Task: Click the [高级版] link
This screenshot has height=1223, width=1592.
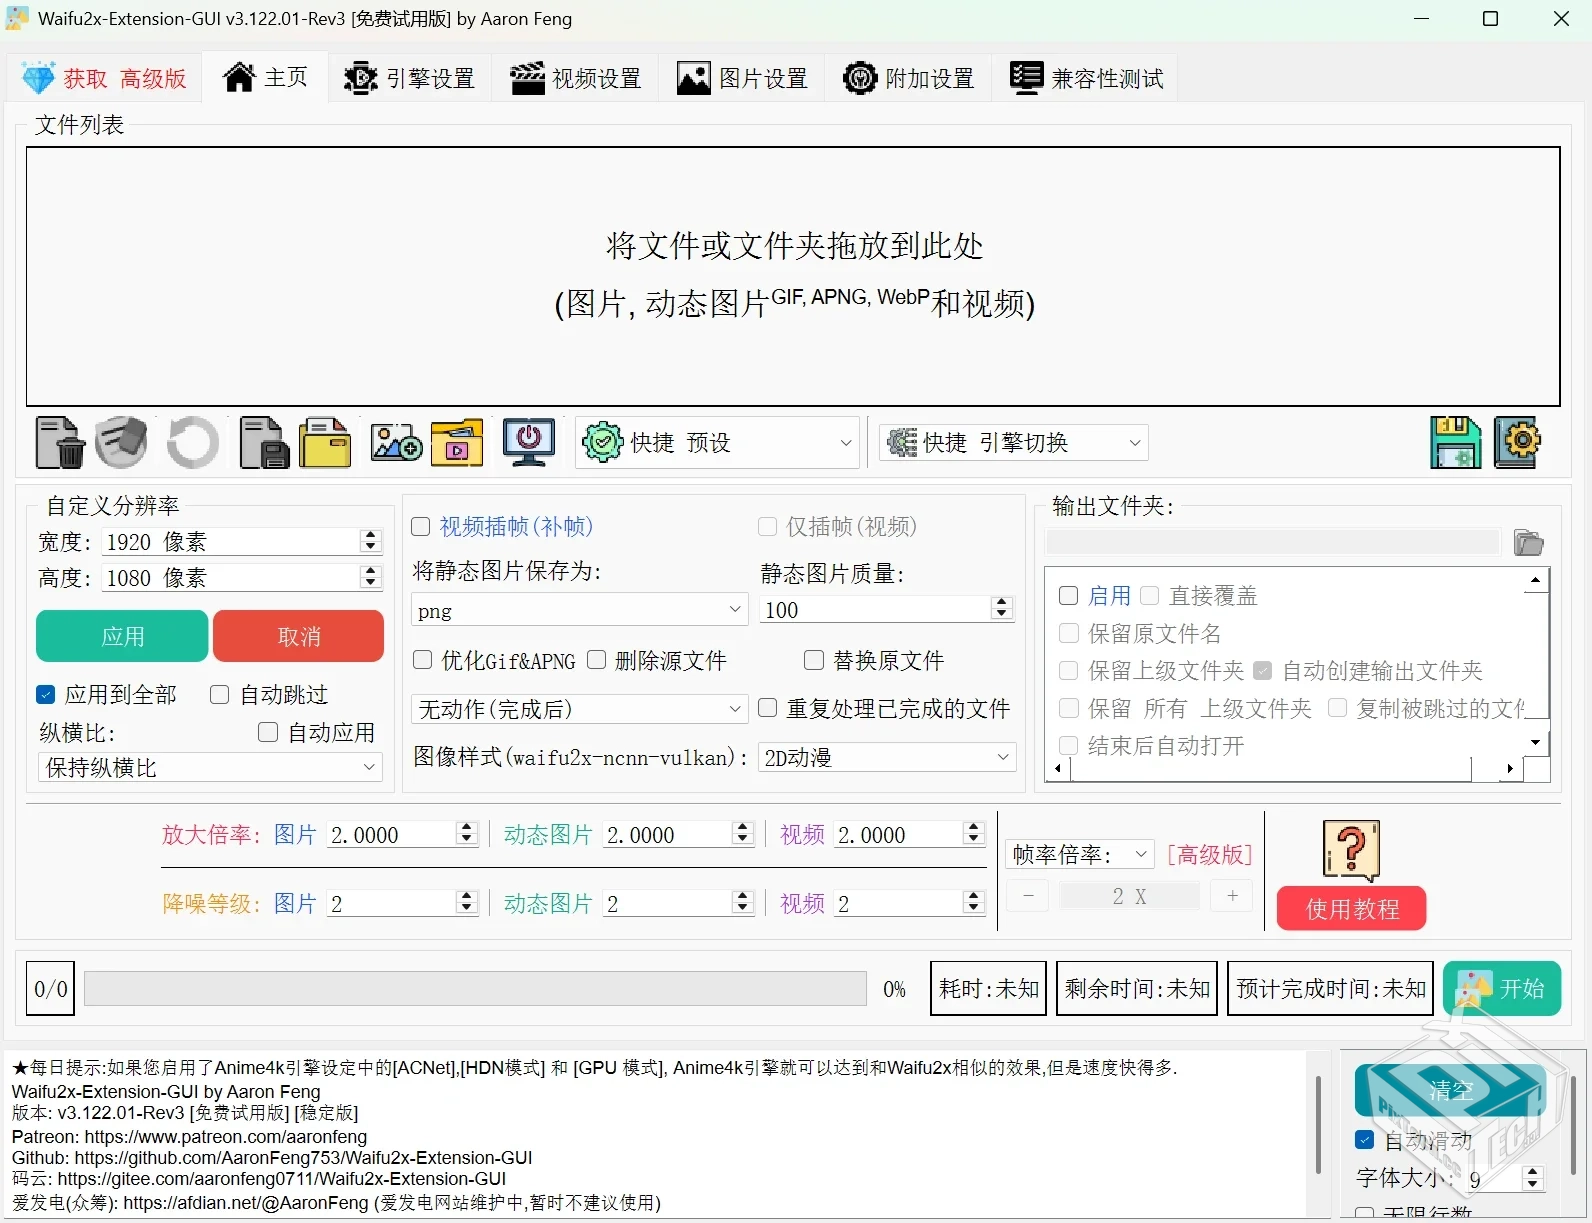Action: pos(1209,855)
